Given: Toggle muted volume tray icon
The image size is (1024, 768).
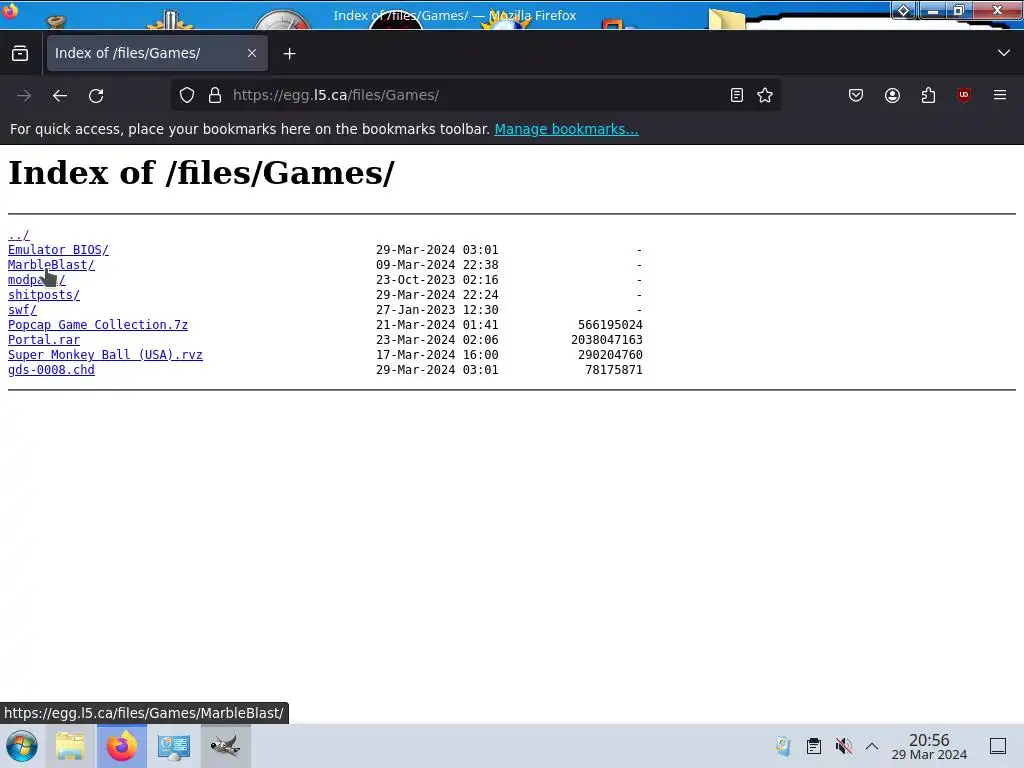Looking at the screenshot, I should (x=844, y=746).
